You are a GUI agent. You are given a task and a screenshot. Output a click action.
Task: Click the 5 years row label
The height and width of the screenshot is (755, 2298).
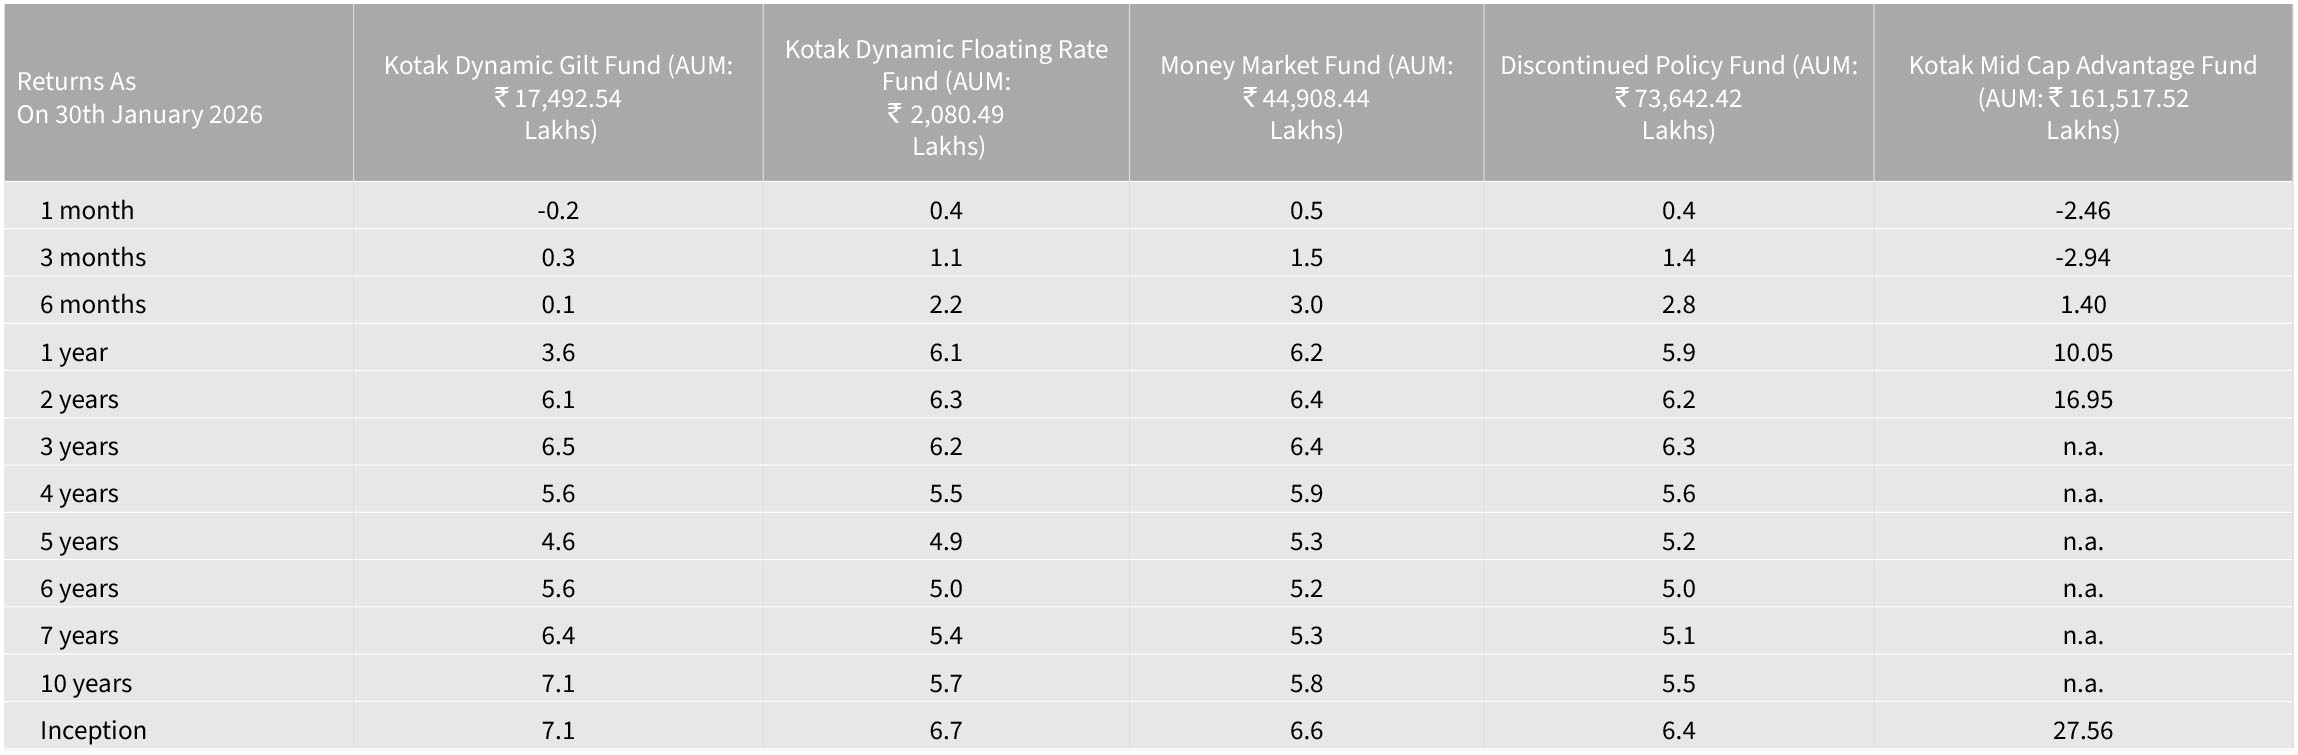pos(79,541)
